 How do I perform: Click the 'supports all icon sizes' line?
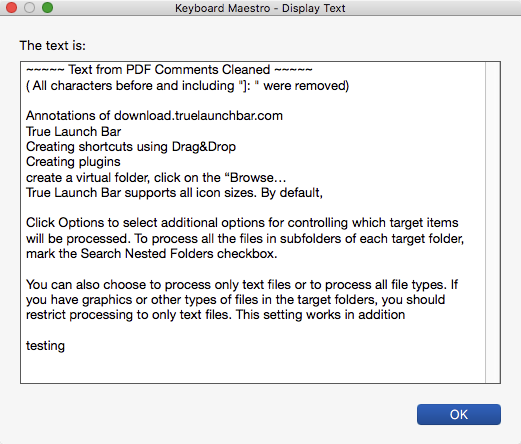(174, 193)
